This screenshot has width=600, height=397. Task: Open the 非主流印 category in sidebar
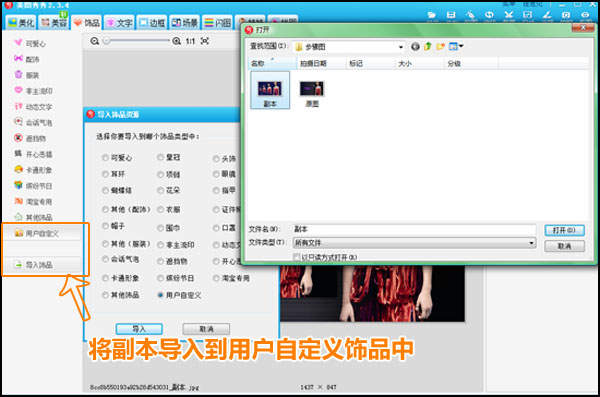[x=33, y=91]
